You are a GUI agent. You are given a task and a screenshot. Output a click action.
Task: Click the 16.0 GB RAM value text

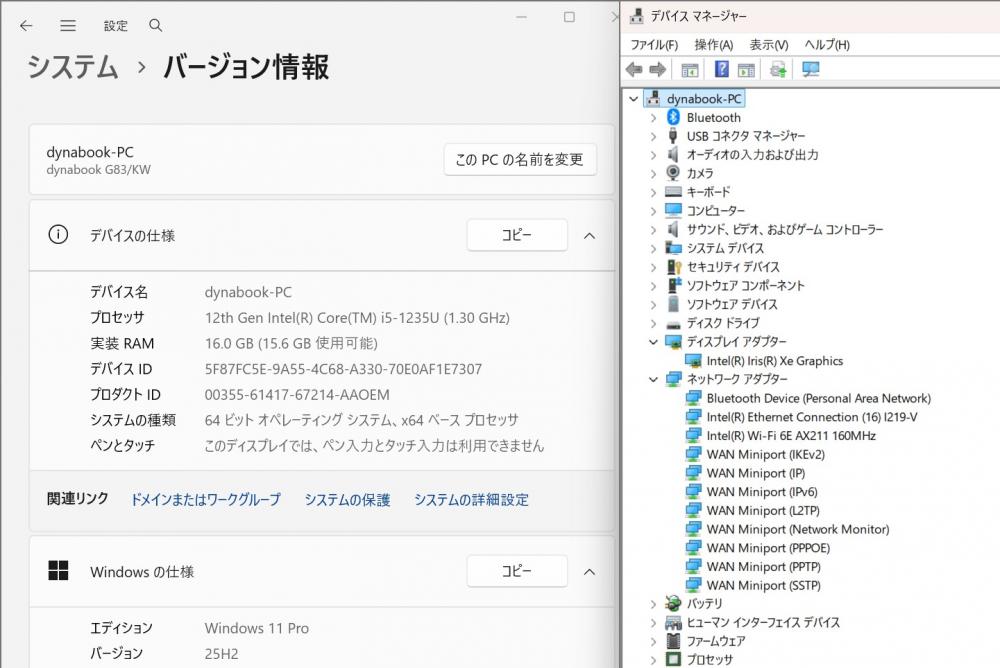point(291,343)
